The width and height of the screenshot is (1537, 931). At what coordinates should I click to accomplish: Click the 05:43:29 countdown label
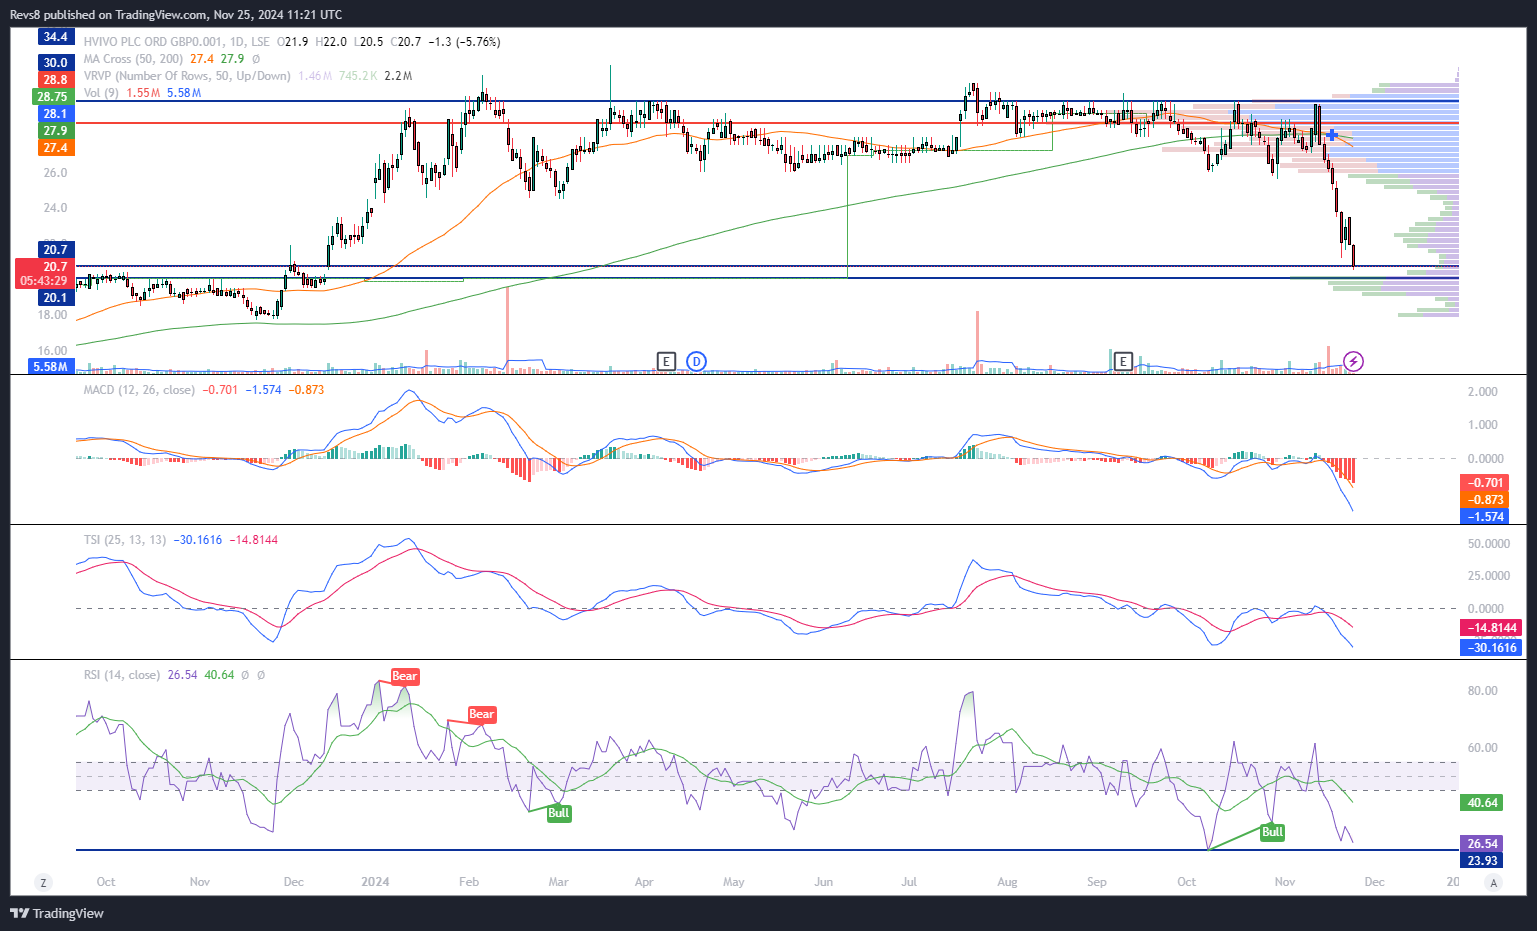tap(44, 281)
